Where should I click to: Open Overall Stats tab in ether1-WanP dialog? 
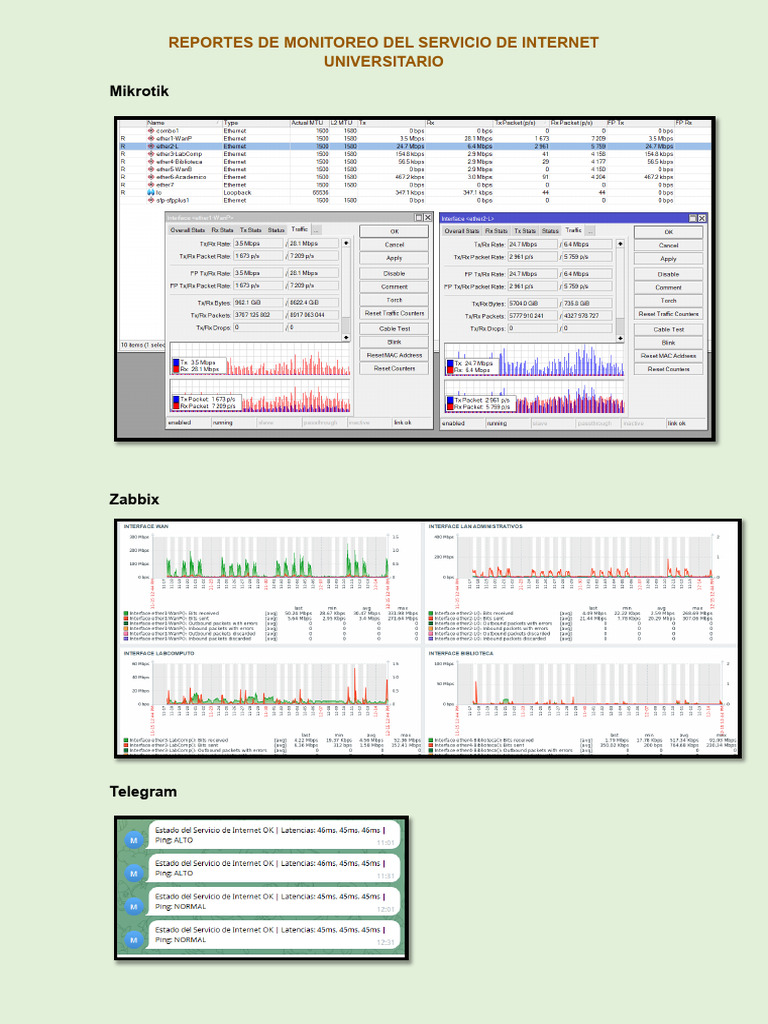coord(188,230)
